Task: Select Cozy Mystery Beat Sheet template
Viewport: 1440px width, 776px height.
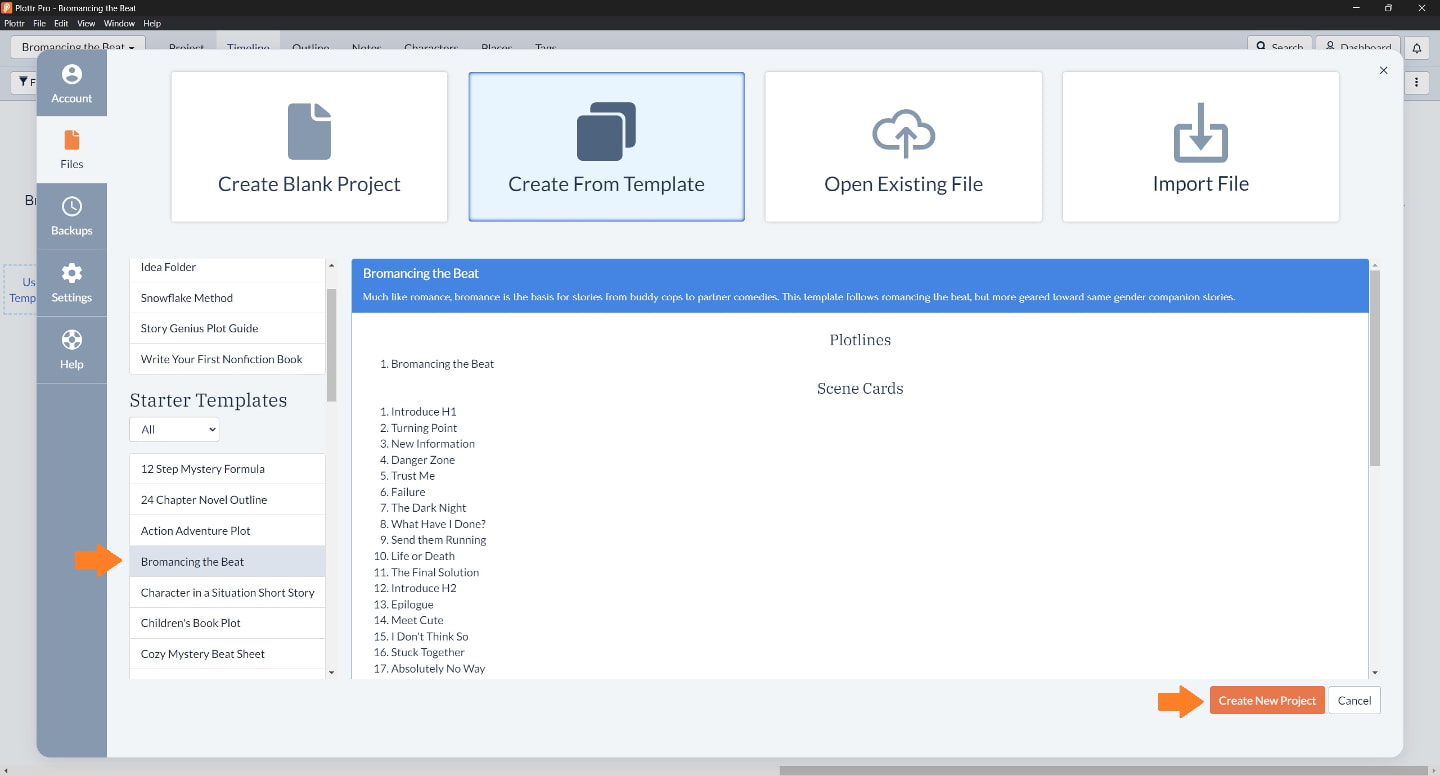Action: click(227, 654)
